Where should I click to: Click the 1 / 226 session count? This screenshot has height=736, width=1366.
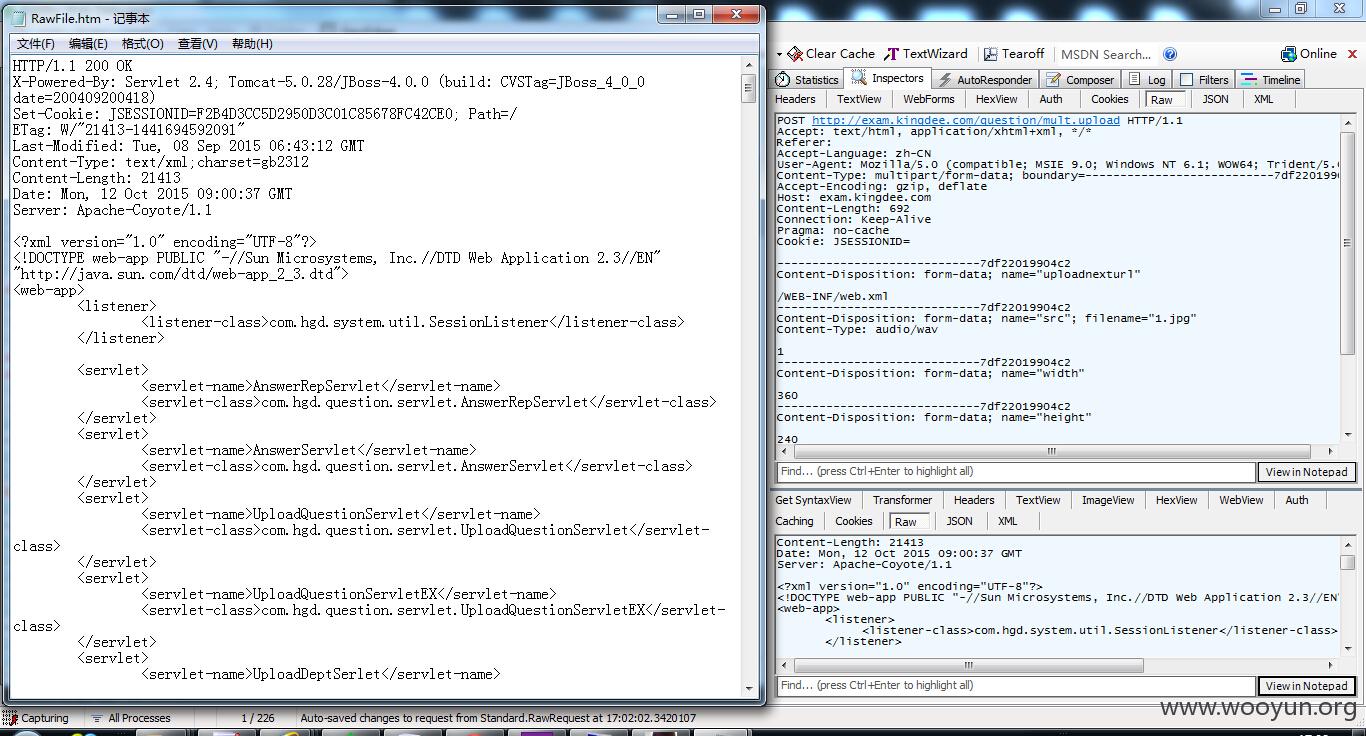tap(258, 718)
